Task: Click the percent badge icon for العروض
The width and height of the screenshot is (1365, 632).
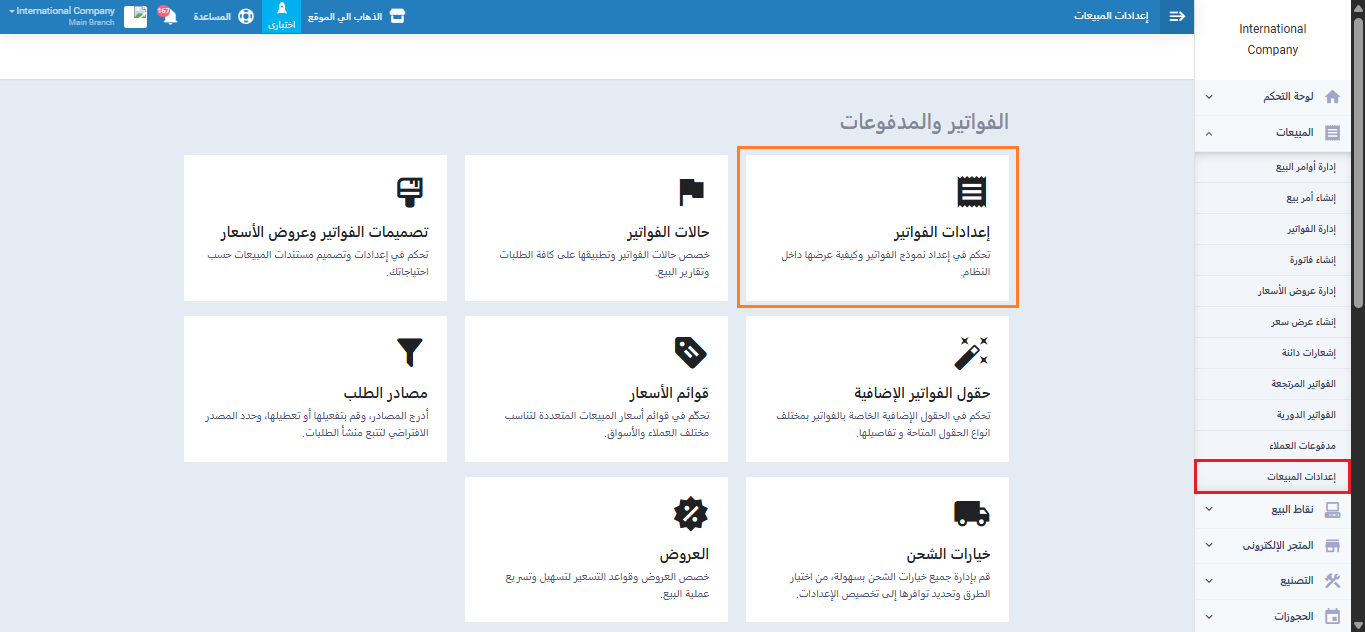Action: point(691,513)
